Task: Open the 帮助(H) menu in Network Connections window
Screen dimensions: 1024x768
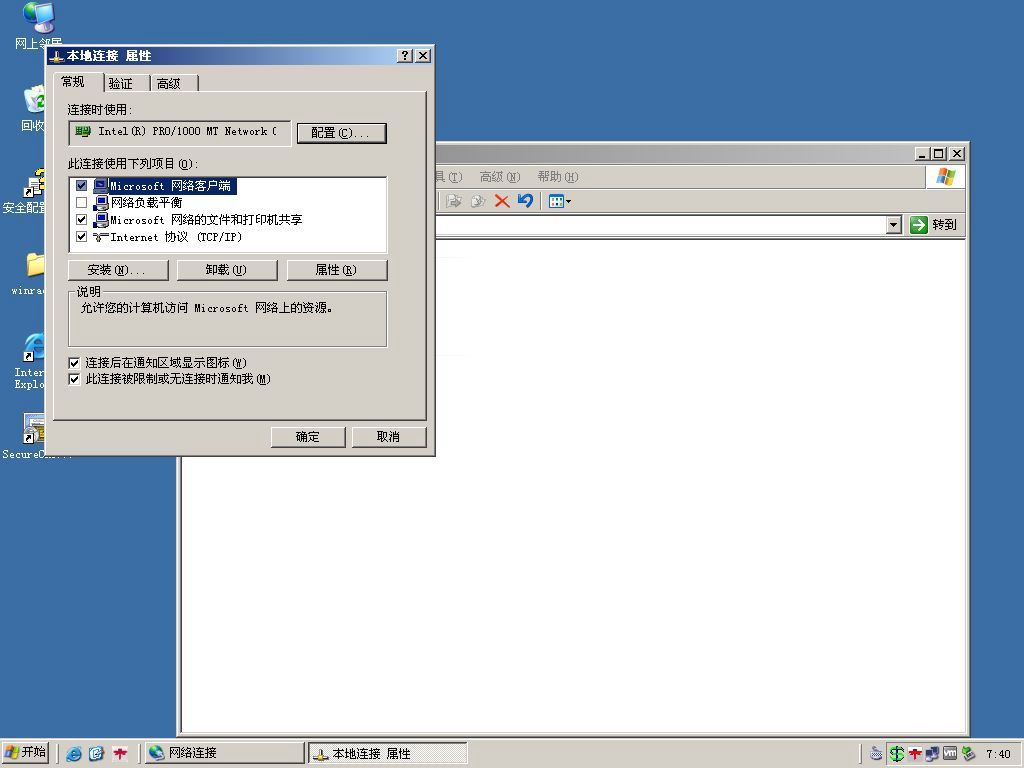Action: (557, 176)
